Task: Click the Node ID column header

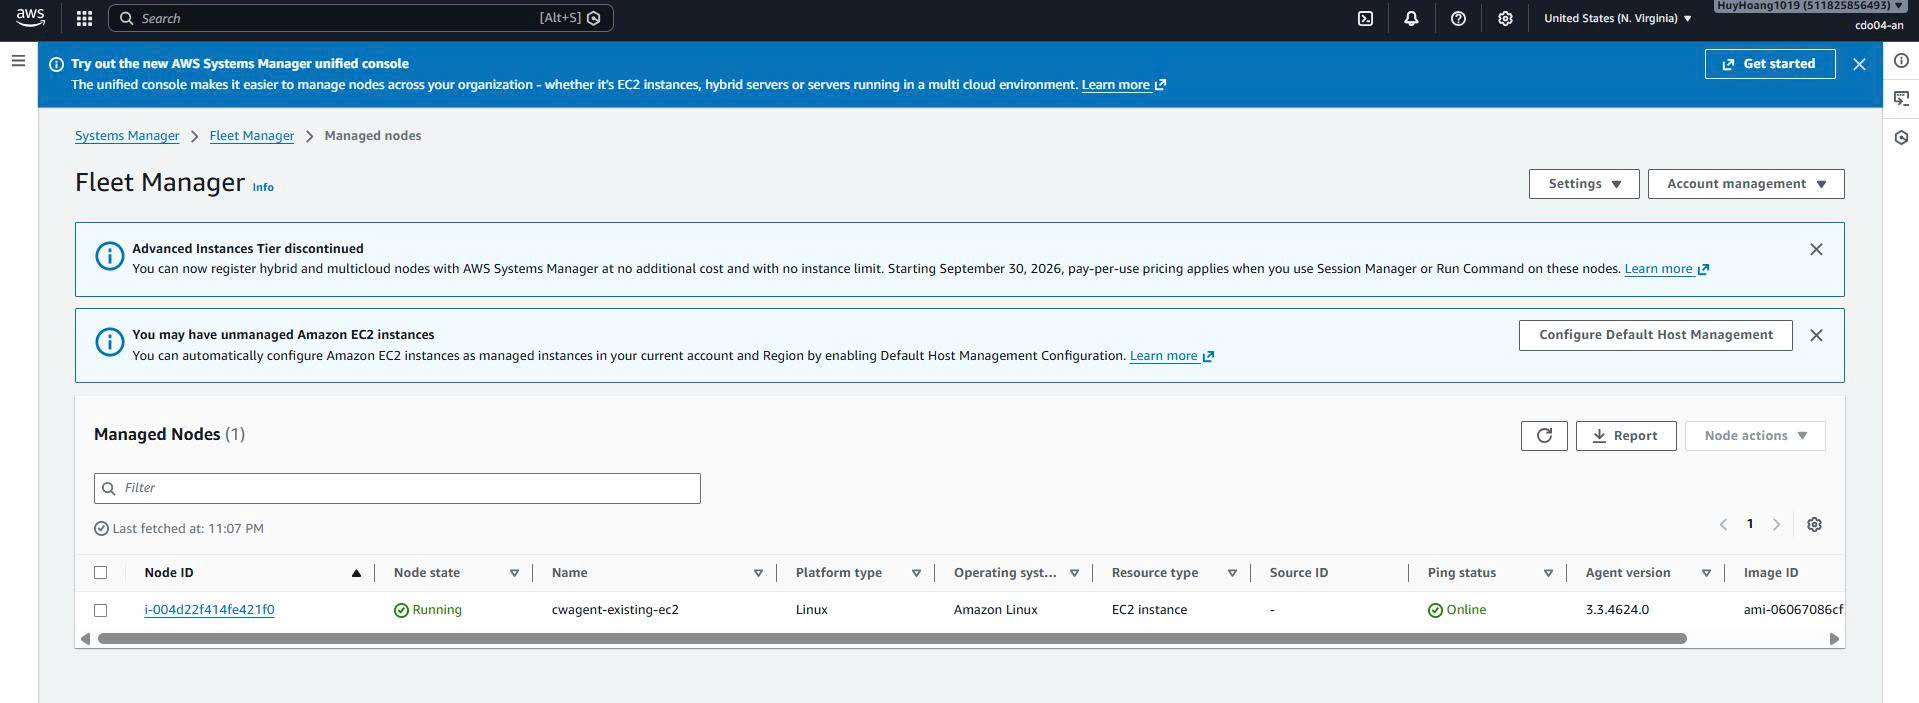Action: click(169, 573)
